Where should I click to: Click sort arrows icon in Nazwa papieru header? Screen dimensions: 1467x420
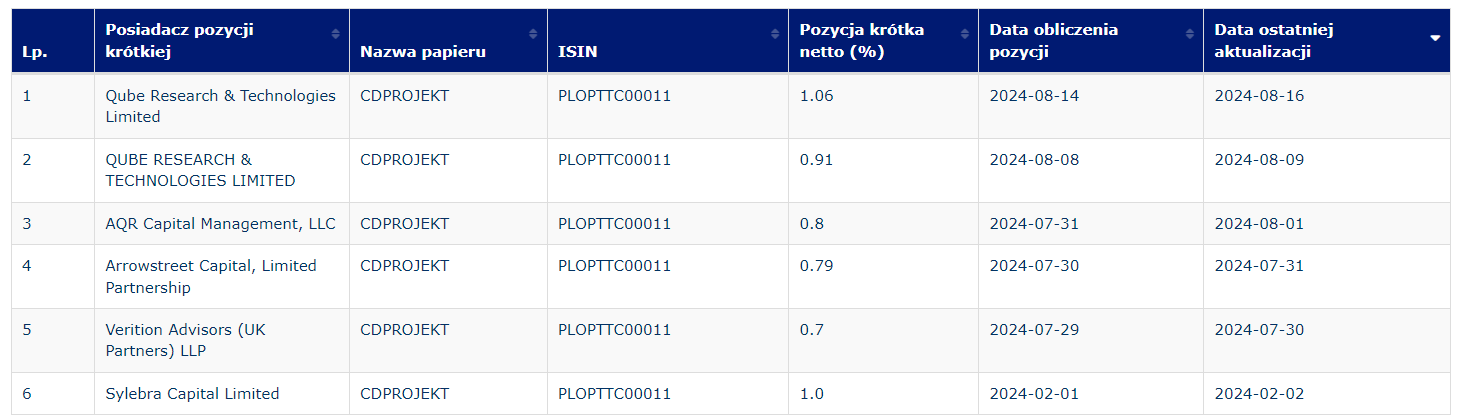pyautogui.click(x=535, y=34)
